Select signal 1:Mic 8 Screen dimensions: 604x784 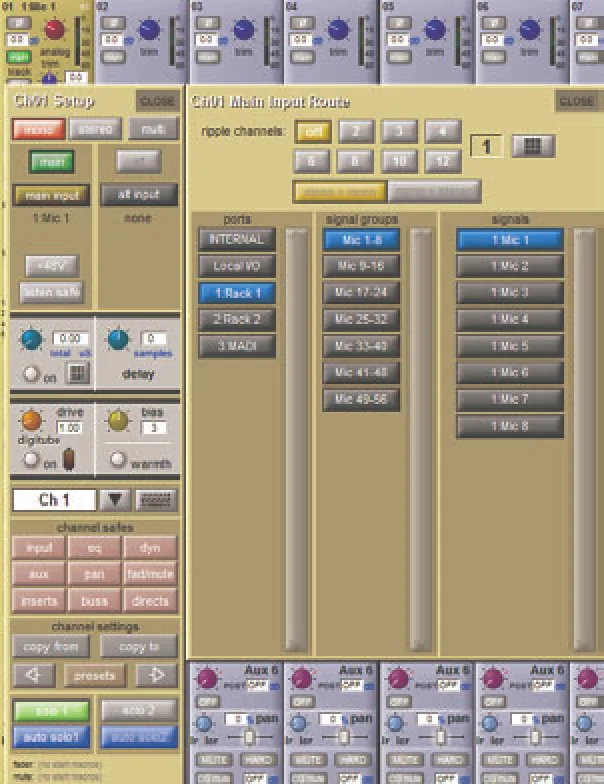pyautogui.click(x=510, y=426)
